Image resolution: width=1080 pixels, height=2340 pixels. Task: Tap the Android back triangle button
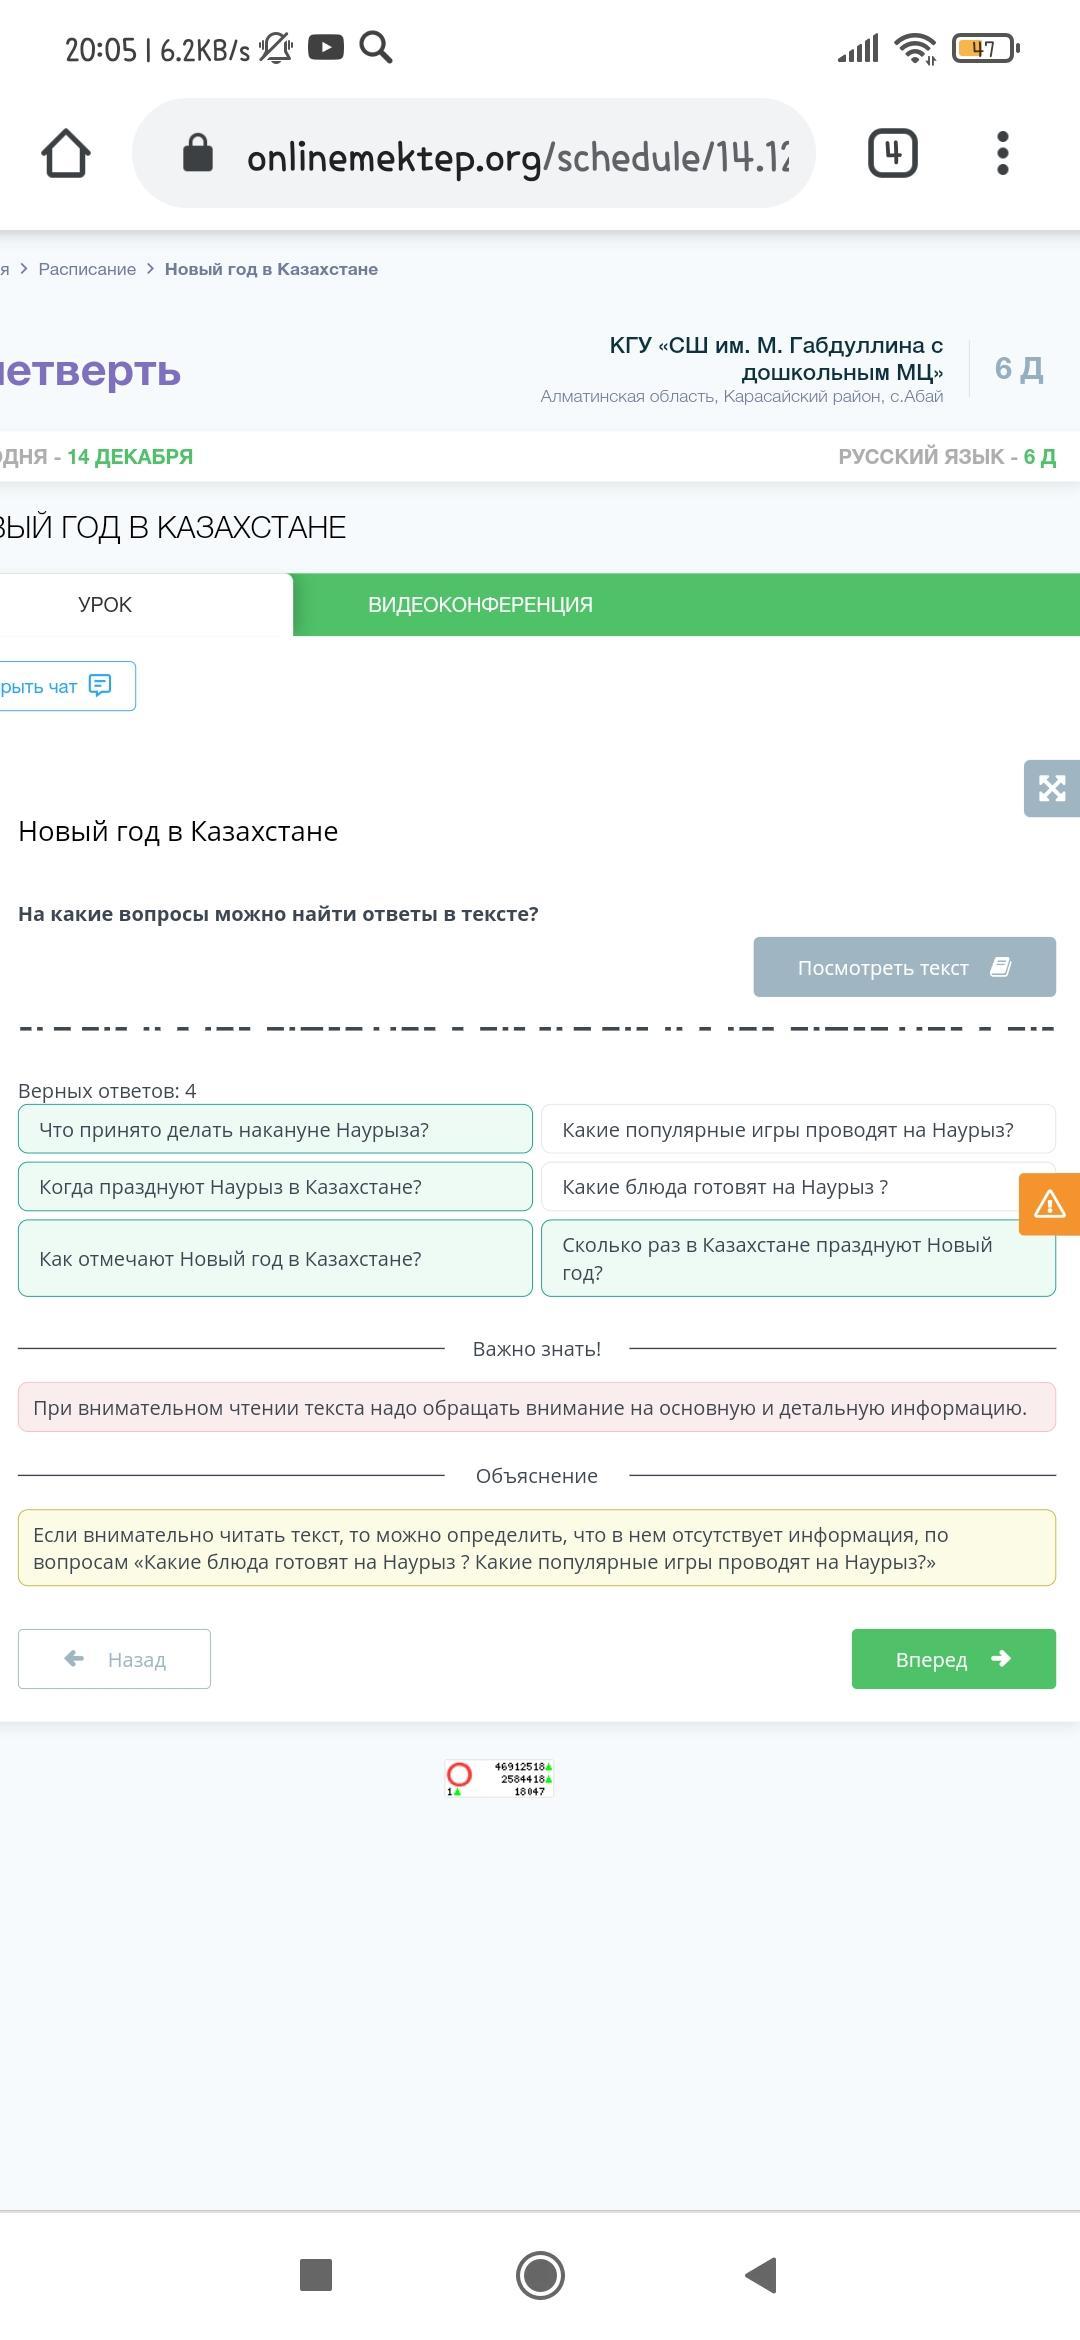762,2275
